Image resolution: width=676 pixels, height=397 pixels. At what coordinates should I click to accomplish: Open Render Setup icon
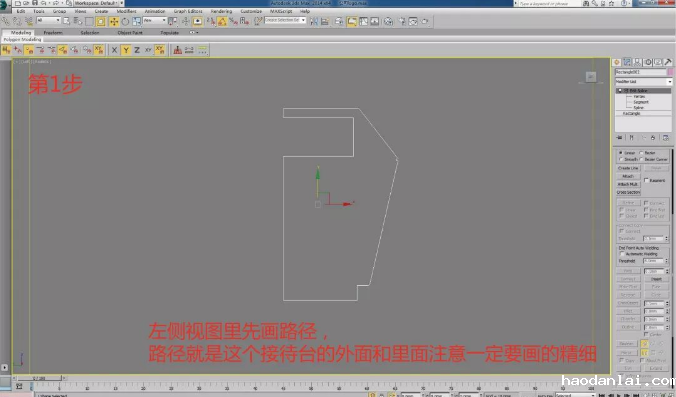(401, 21)
